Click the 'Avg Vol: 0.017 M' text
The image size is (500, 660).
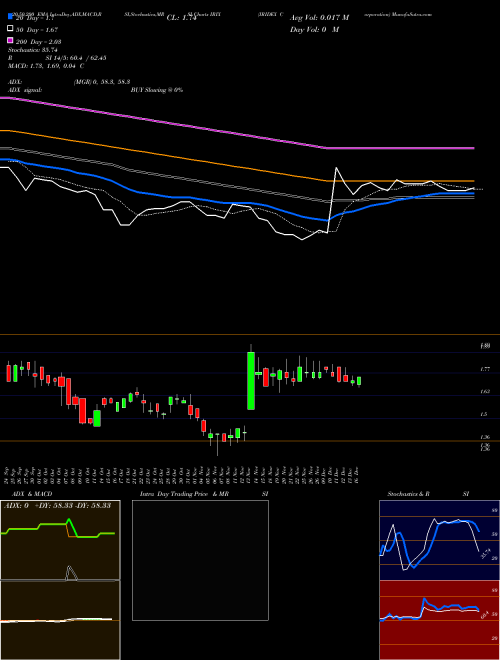click(319, 18)
